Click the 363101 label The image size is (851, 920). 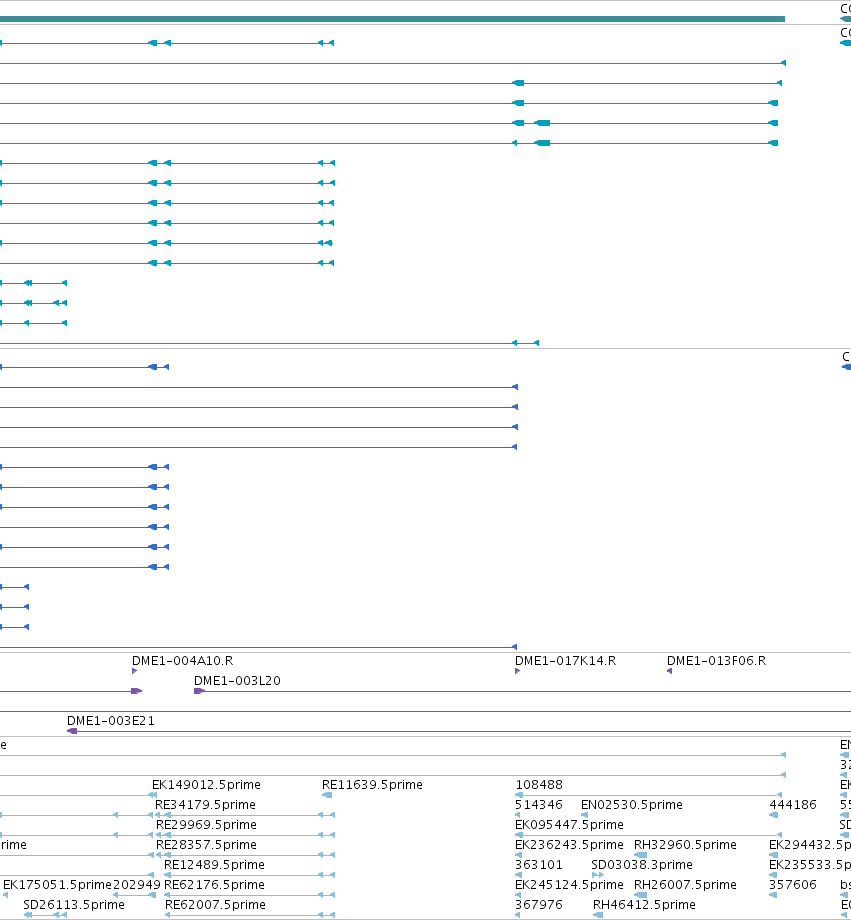coord(539,864)
